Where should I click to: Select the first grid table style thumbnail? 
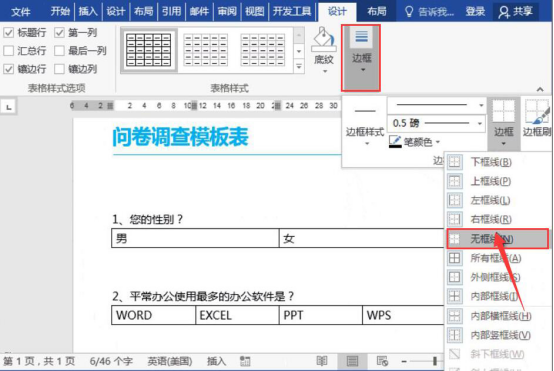[x=149, y=50]
